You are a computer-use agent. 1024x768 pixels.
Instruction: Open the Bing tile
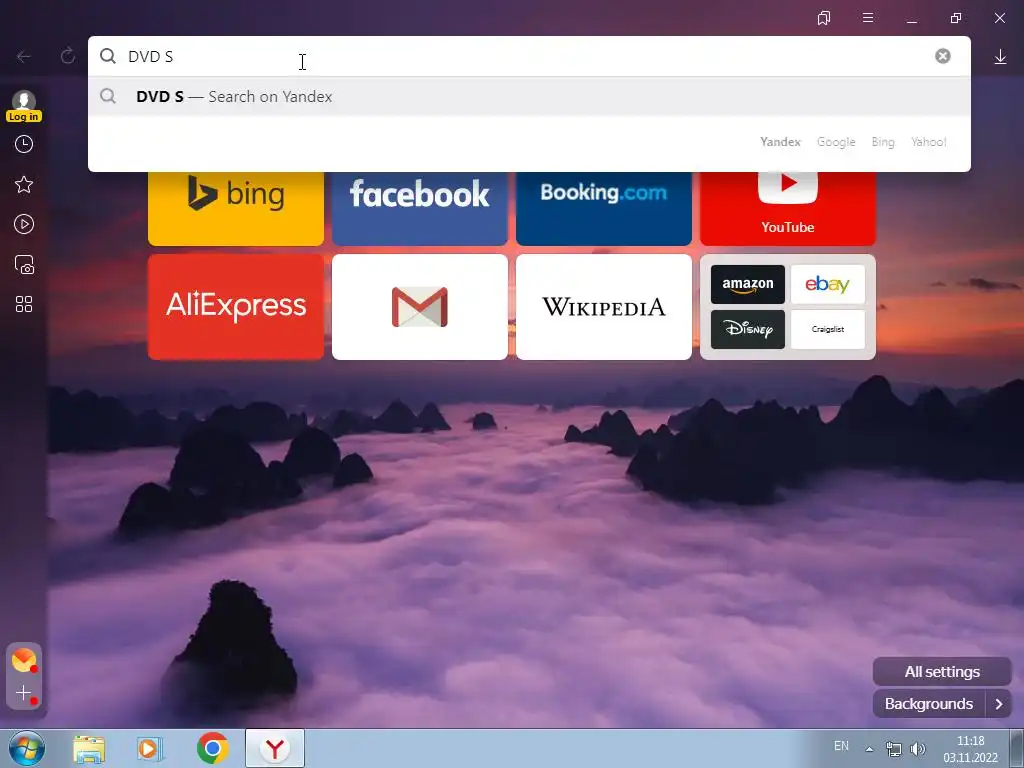[x=236, y=208]
